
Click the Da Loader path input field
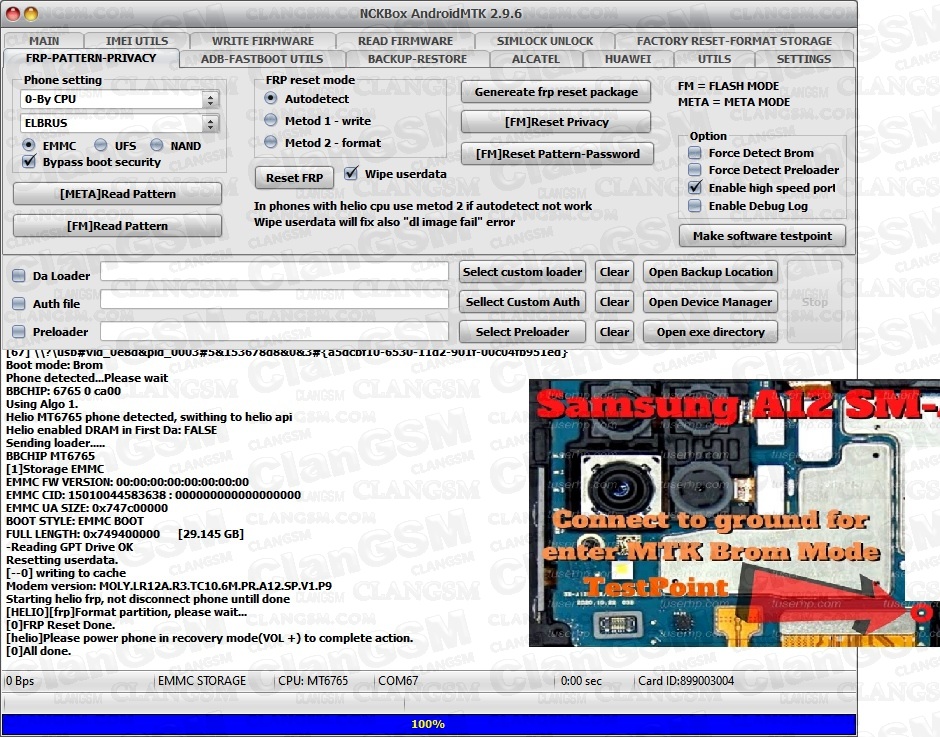click(274, 272)
